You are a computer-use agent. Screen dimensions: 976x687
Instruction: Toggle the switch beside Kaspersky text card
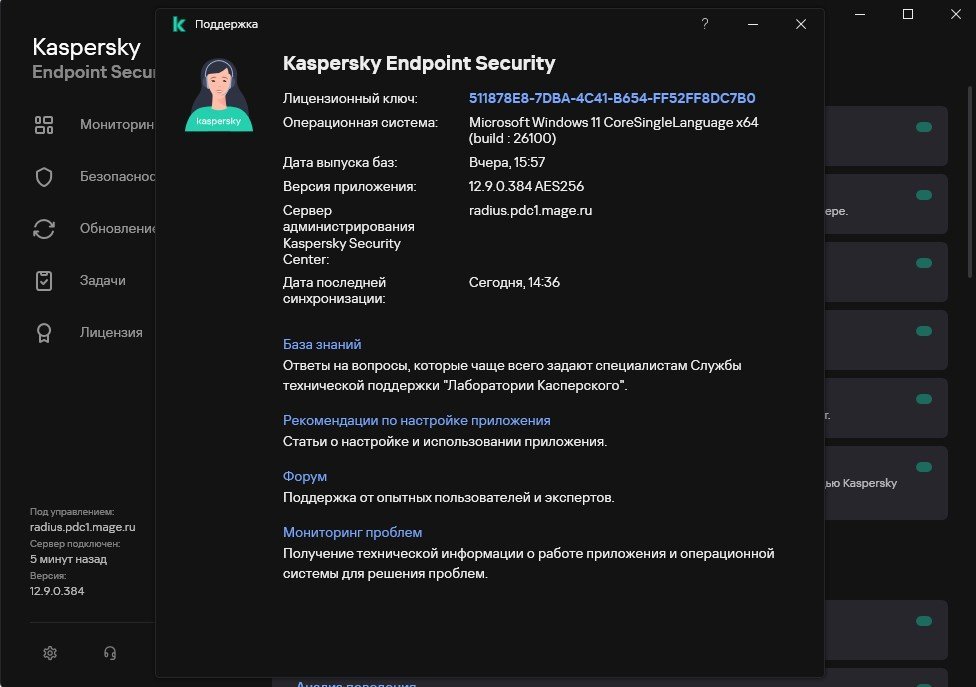click(924, 467)
